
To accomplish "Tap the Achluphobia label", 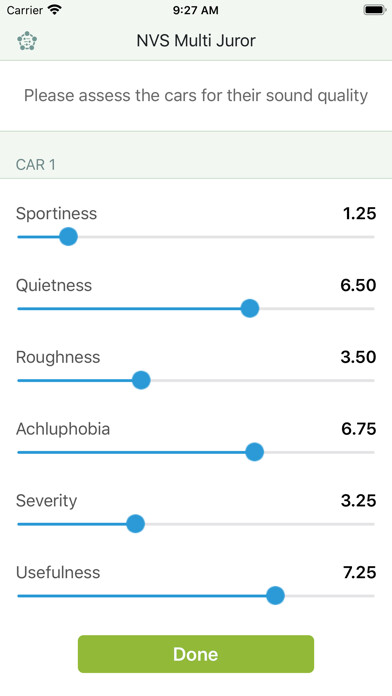I will coord(63,429).
